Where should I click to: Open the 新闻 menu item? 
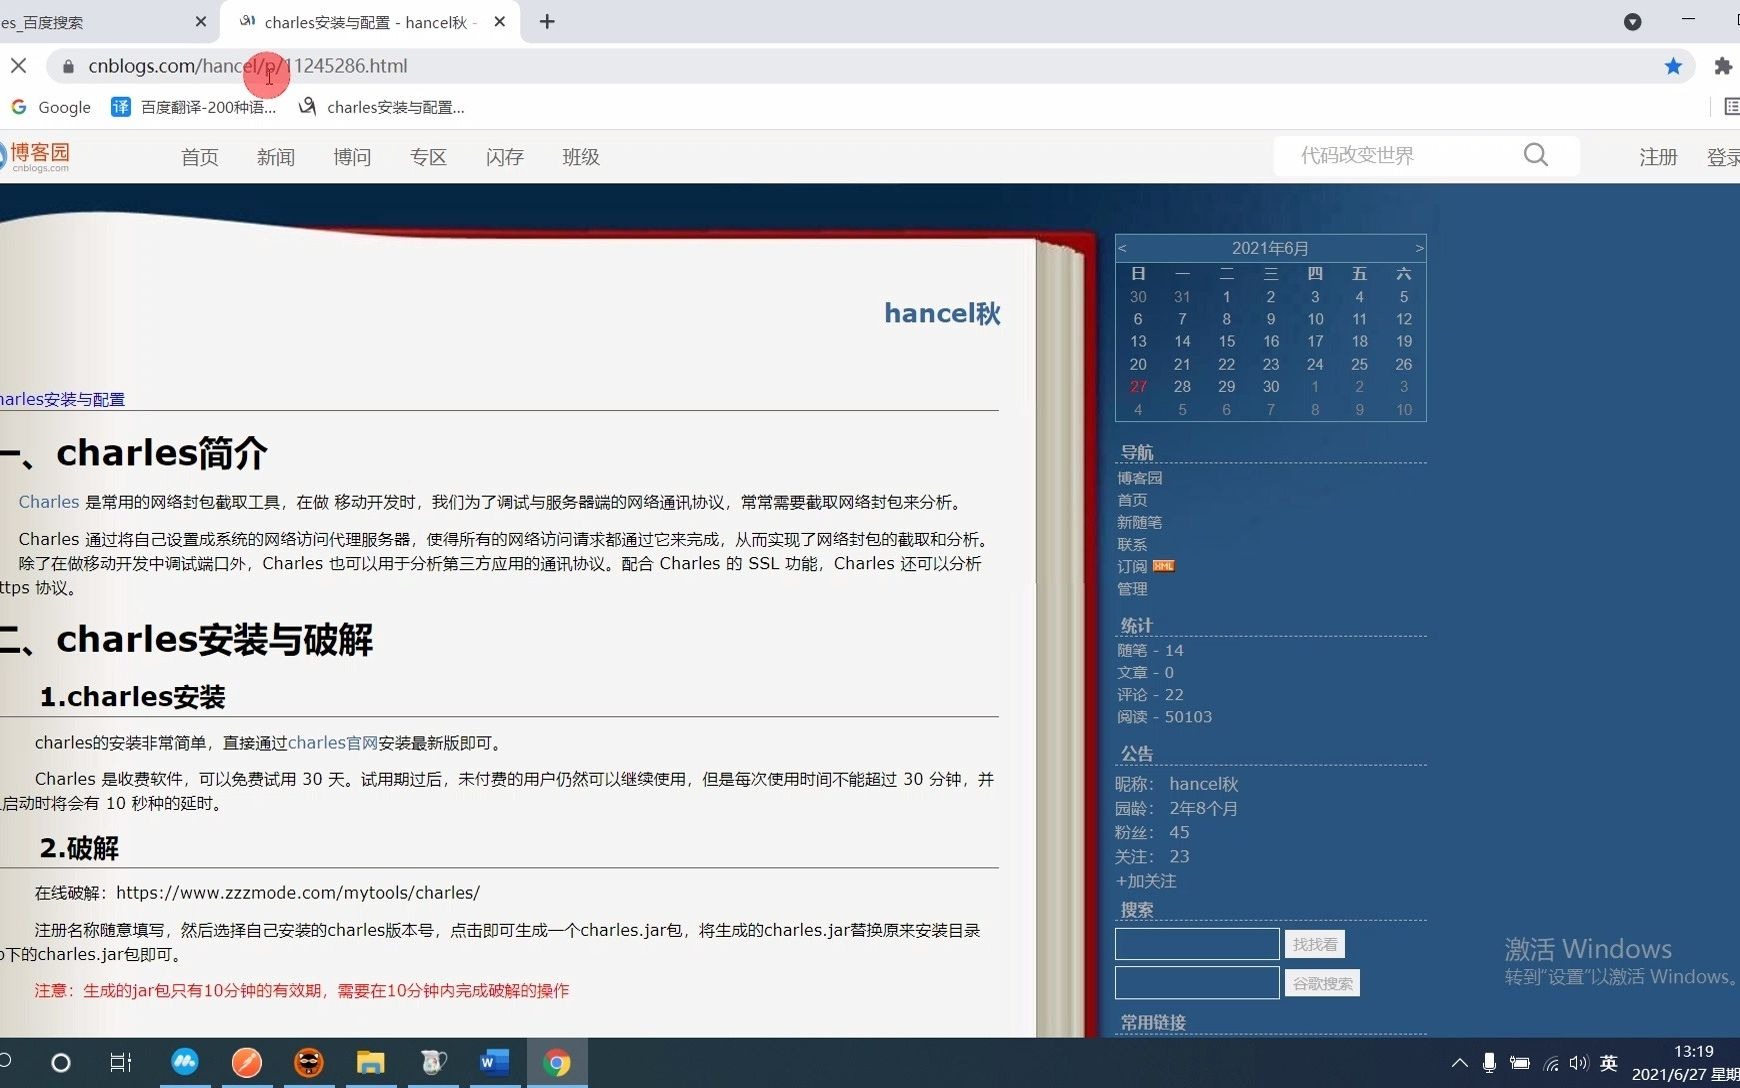click(276, 157)
